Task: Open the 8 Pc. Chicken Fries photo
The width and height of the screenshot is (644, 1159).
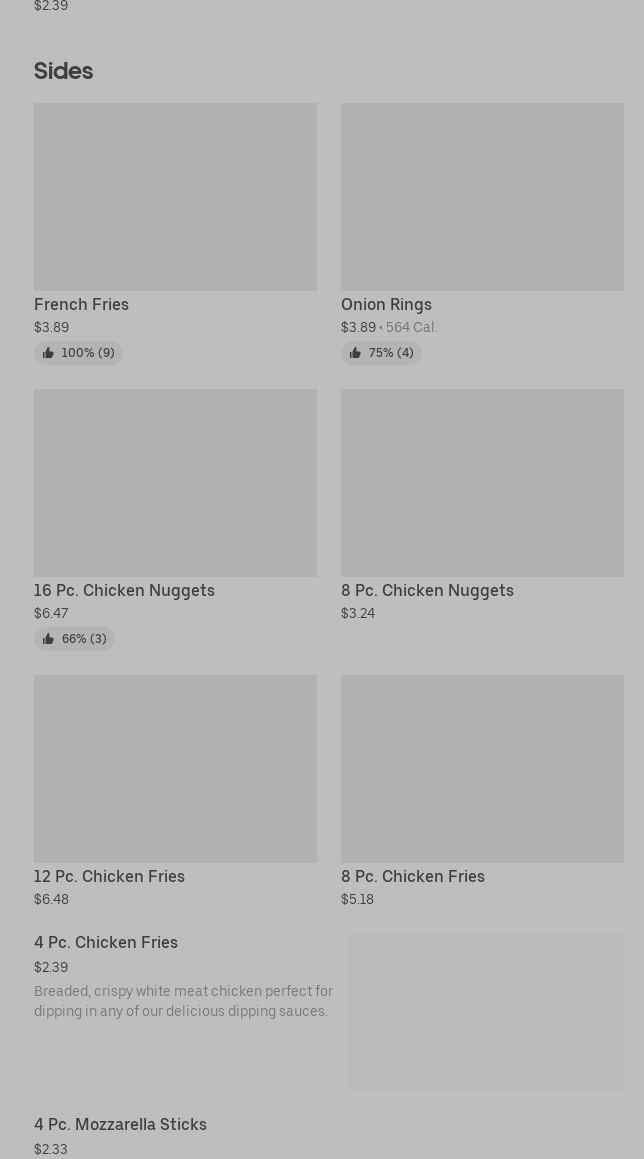Action: point(482,769)
